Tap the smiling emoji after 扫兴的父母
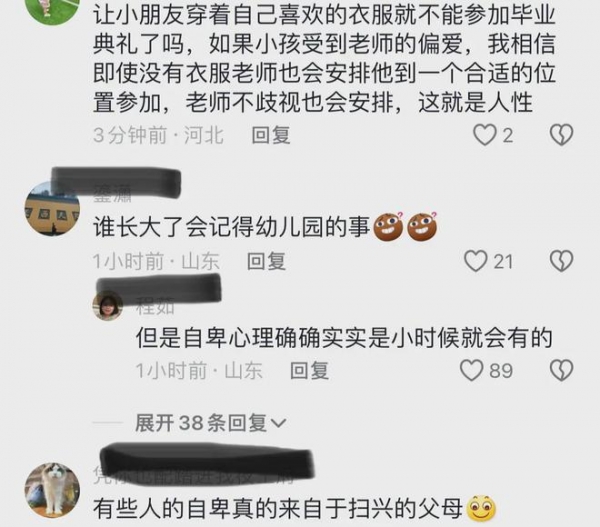 point(481,509)
